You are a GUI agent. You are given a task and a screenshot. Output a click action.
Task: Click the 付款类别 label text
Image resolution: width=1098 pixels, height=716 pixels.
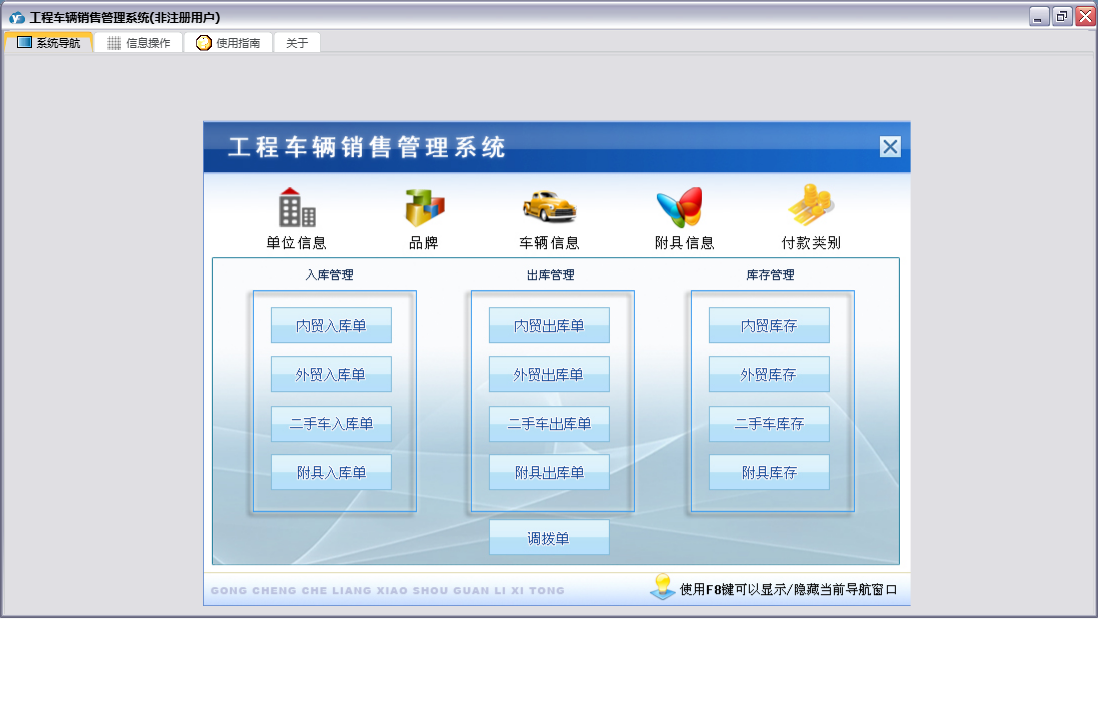click(811, 242)
